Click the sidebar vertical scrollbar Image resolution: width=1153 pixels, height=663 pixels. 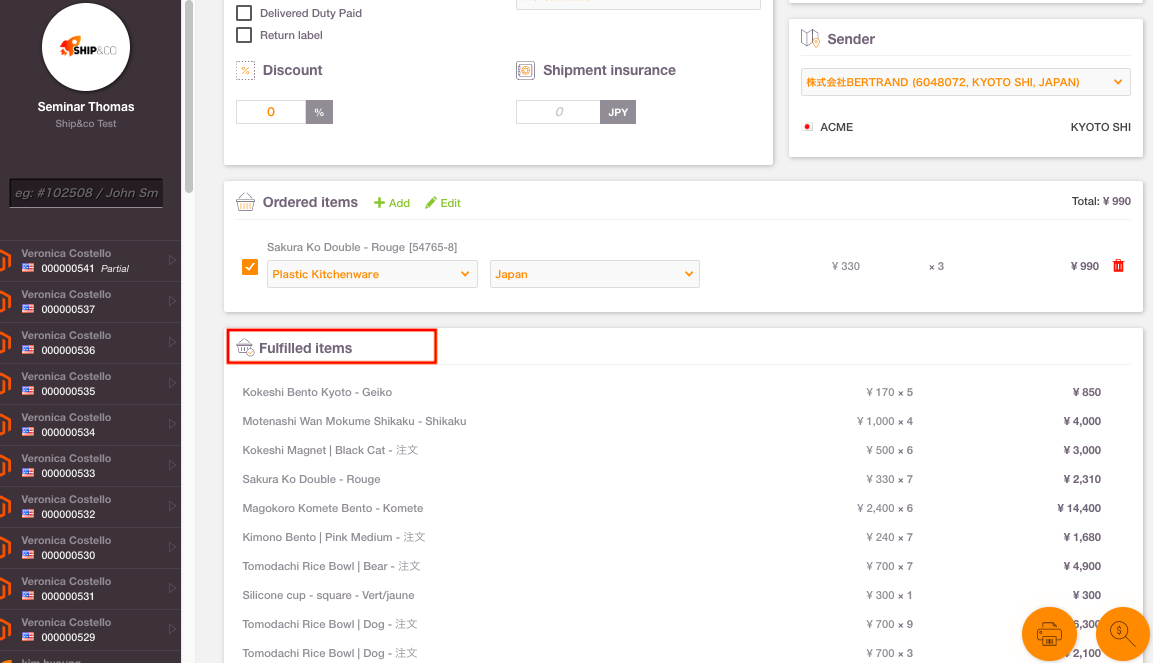[x=189, y=96]
